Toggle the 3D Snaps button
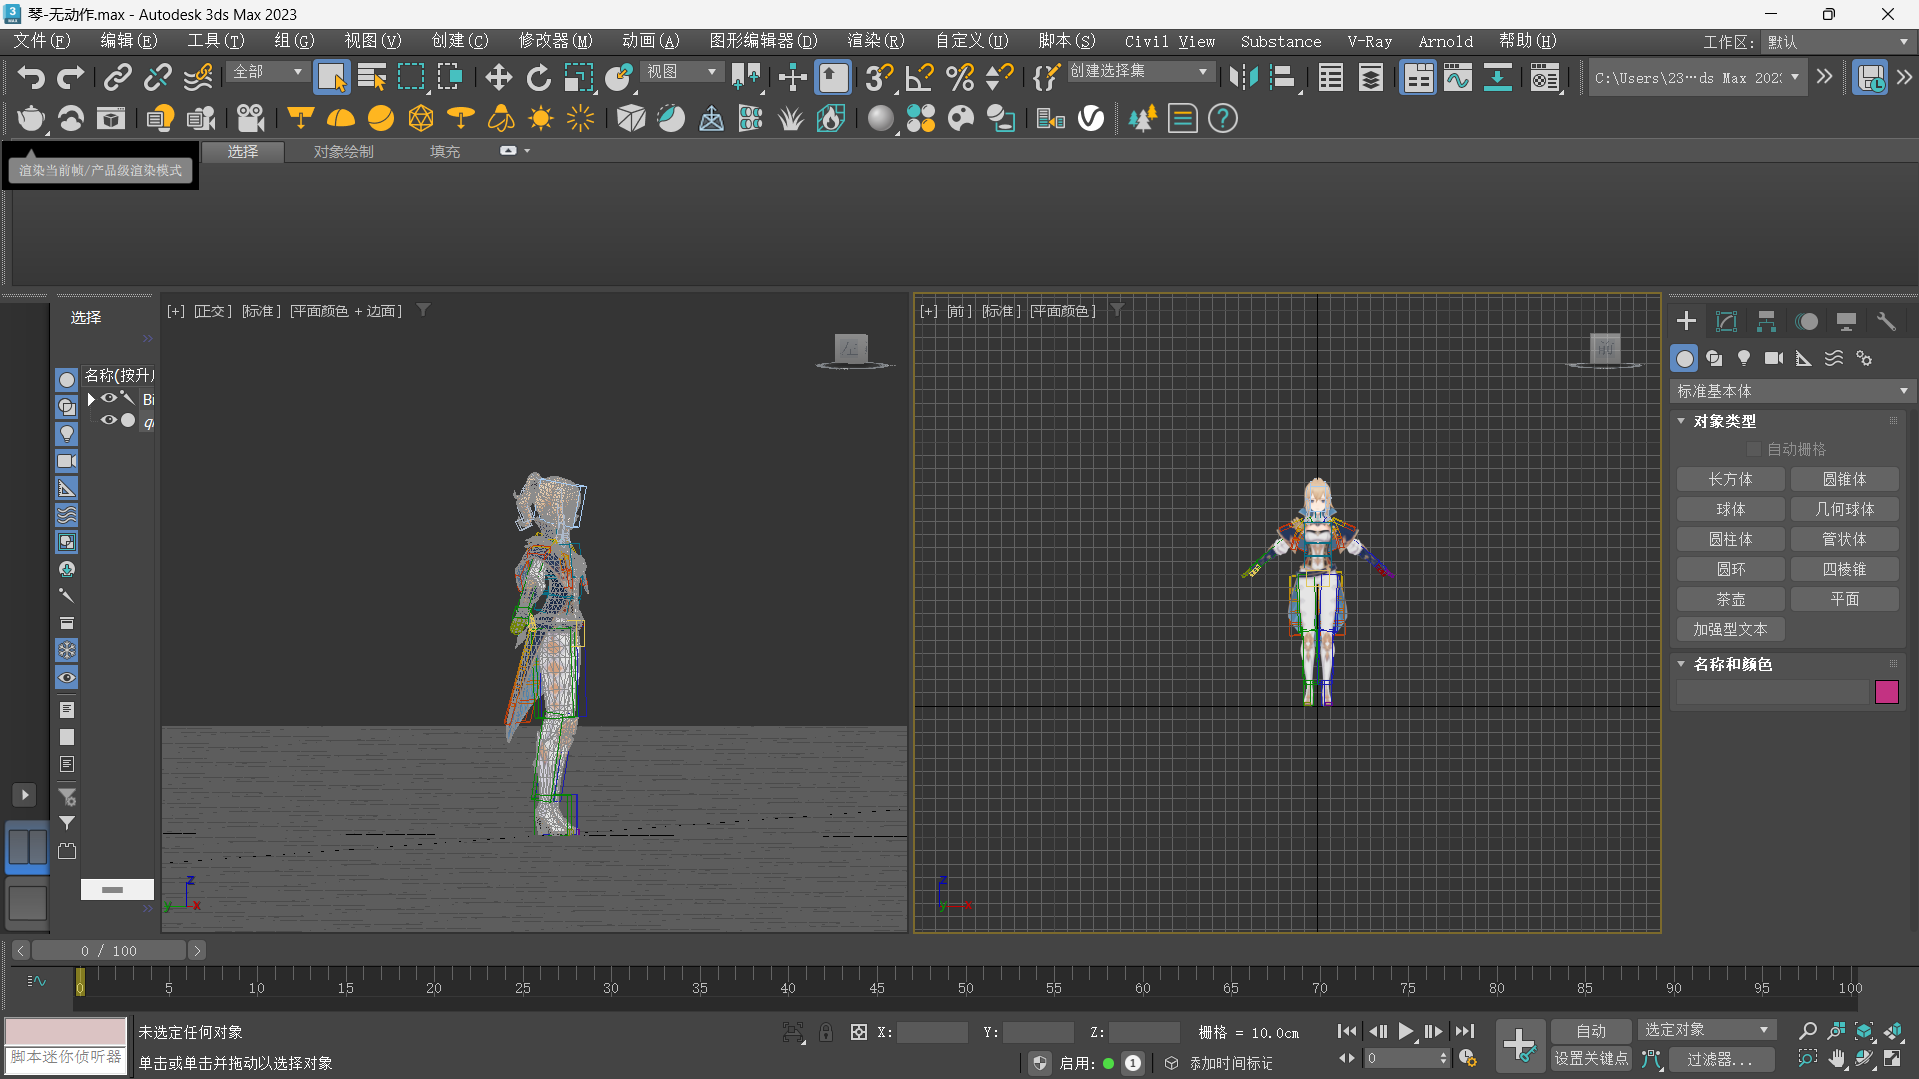Viewport: 1919px width, 1079px height. tap(879, 77)
